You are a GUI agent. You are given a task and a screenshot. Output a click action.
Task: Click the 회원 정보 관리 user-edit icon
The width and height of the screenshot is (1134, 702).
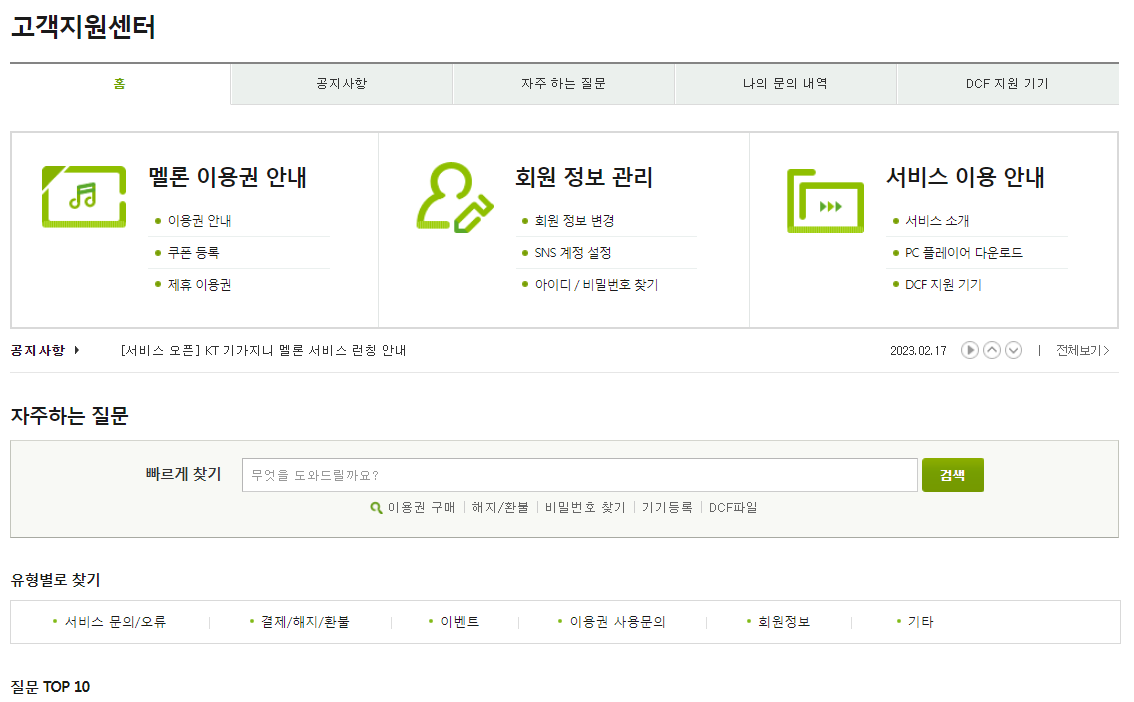pos(455,197)
